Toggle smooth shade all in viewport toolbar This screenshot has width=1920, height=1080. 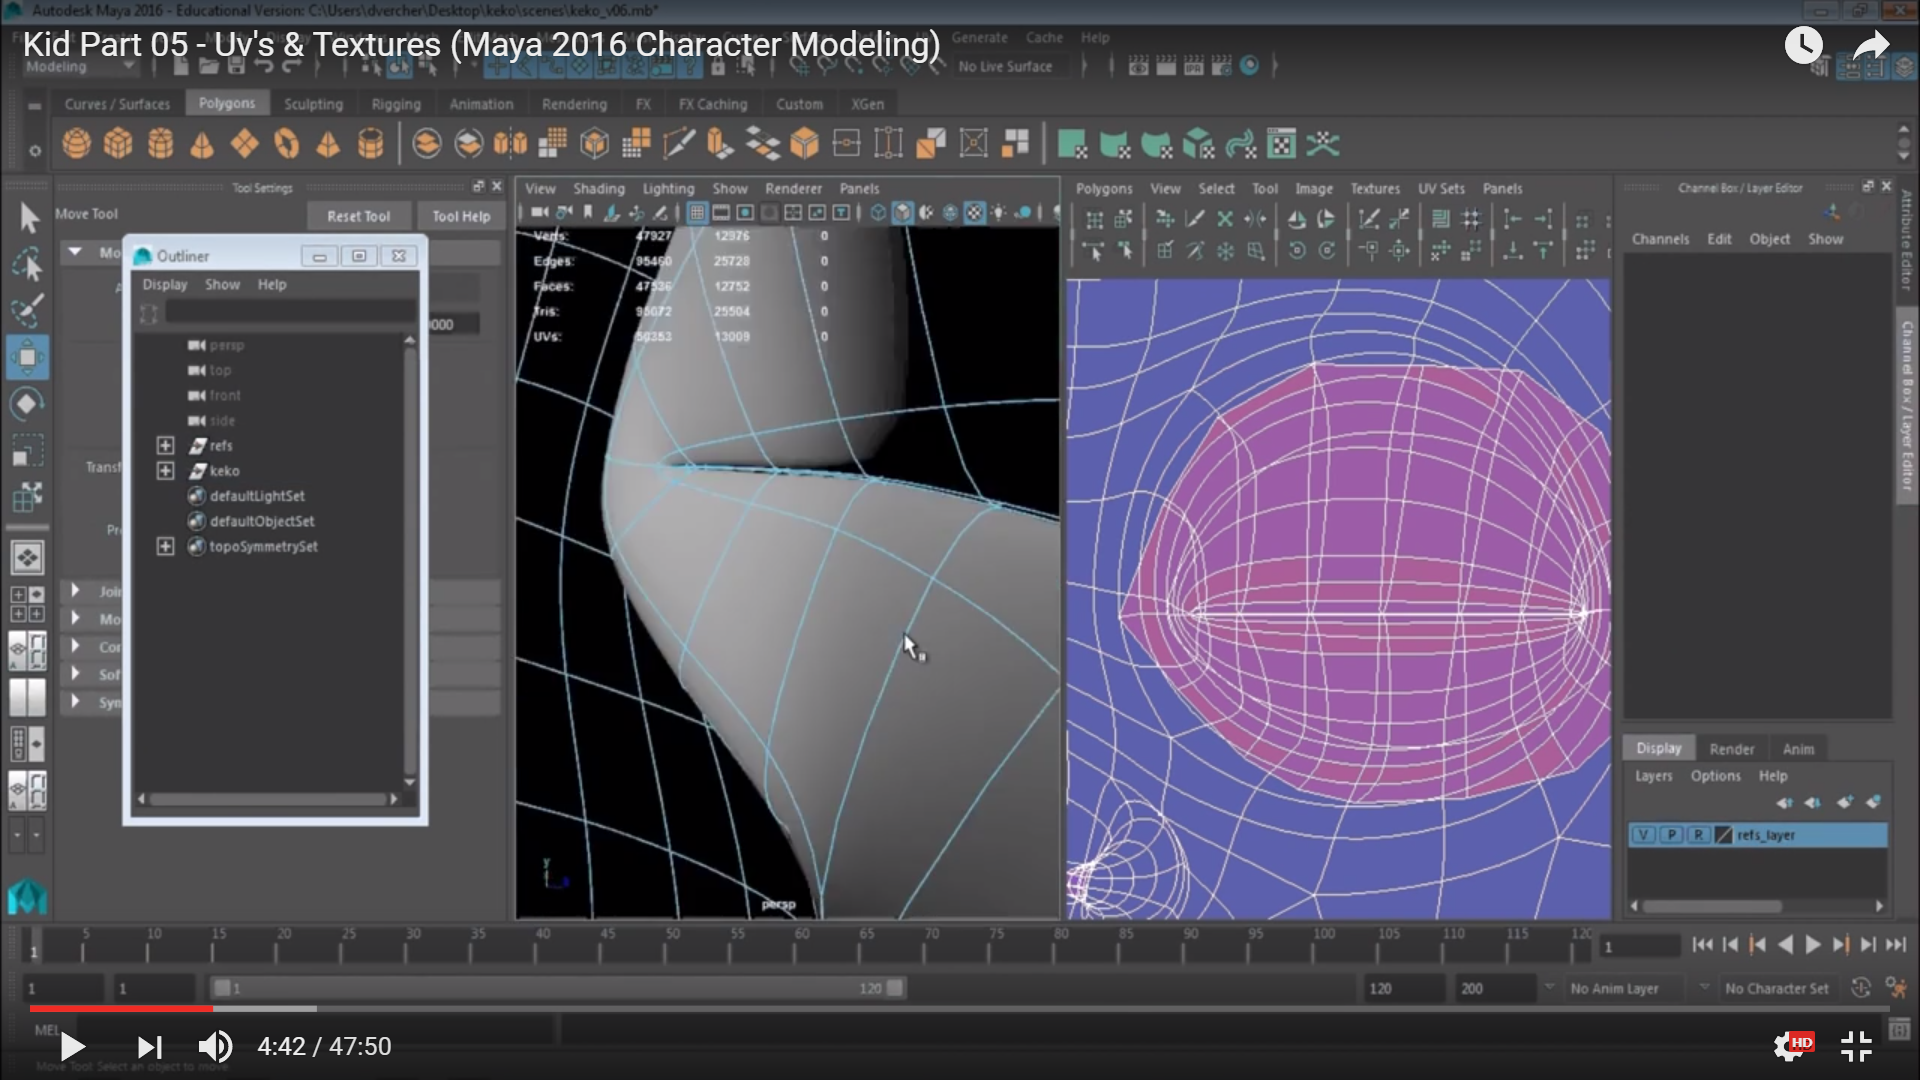tap(902, 213)
